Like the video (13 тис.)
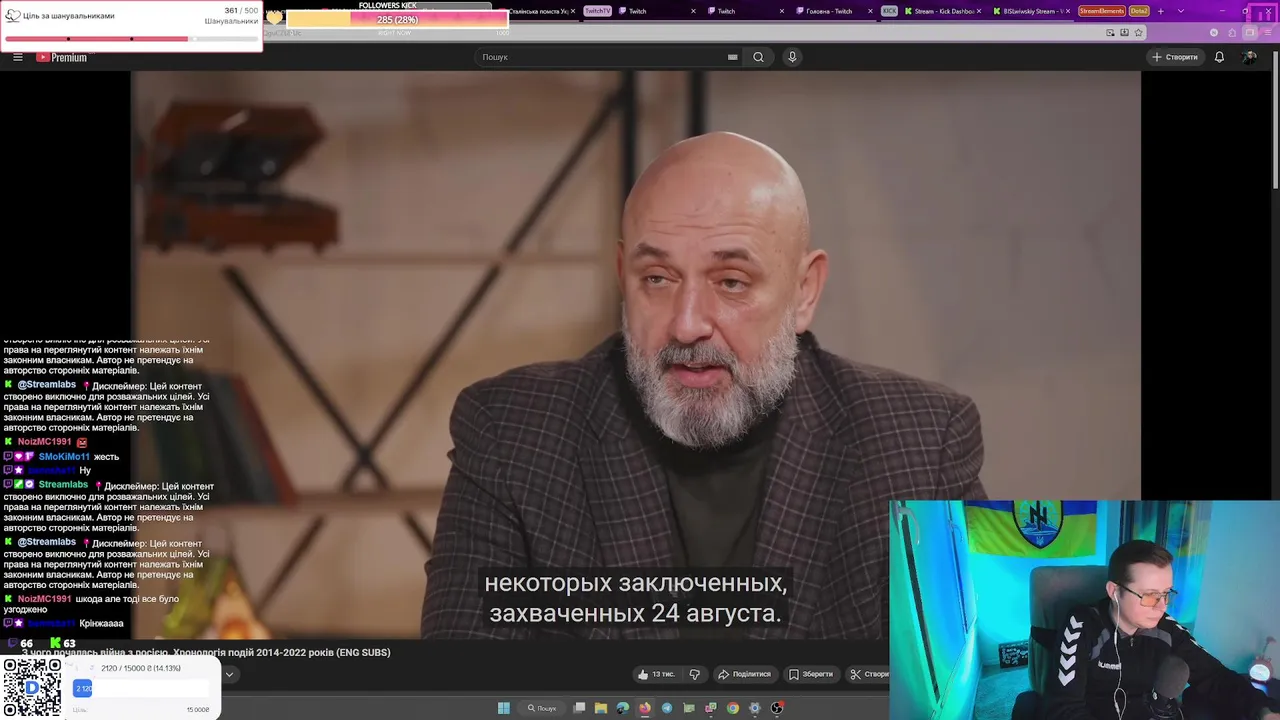The image size is (1280, 720). pyautogui.click(x=656, y=674)
